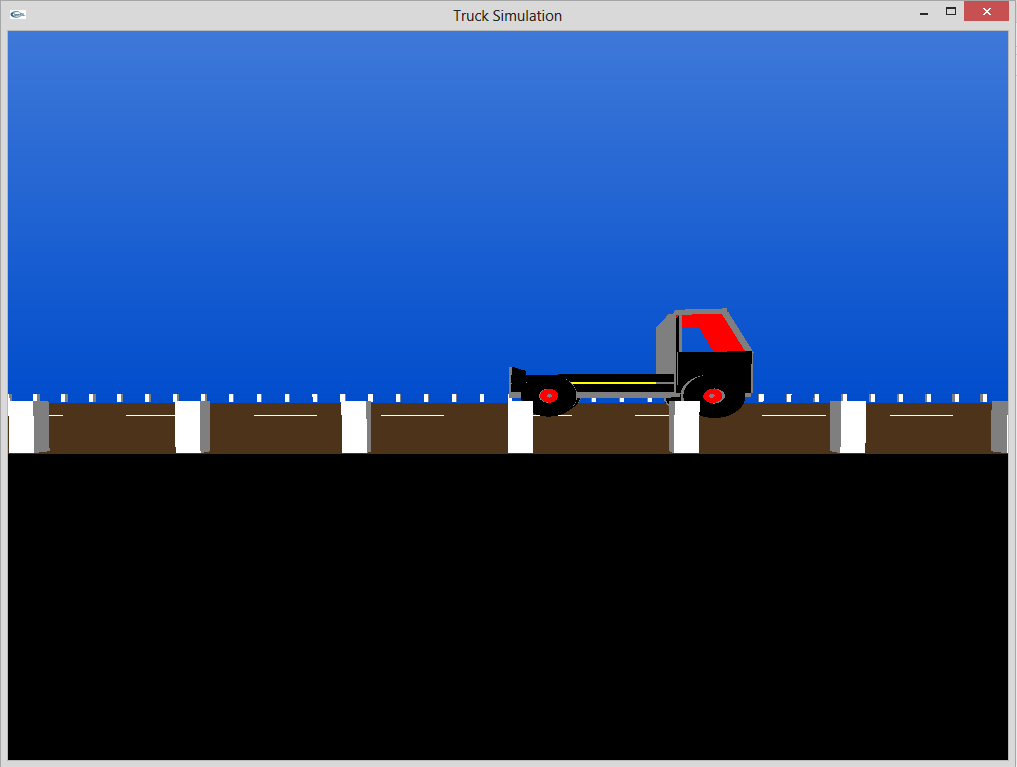Click the truck's front wheel red hub

(x=713, y=395)
